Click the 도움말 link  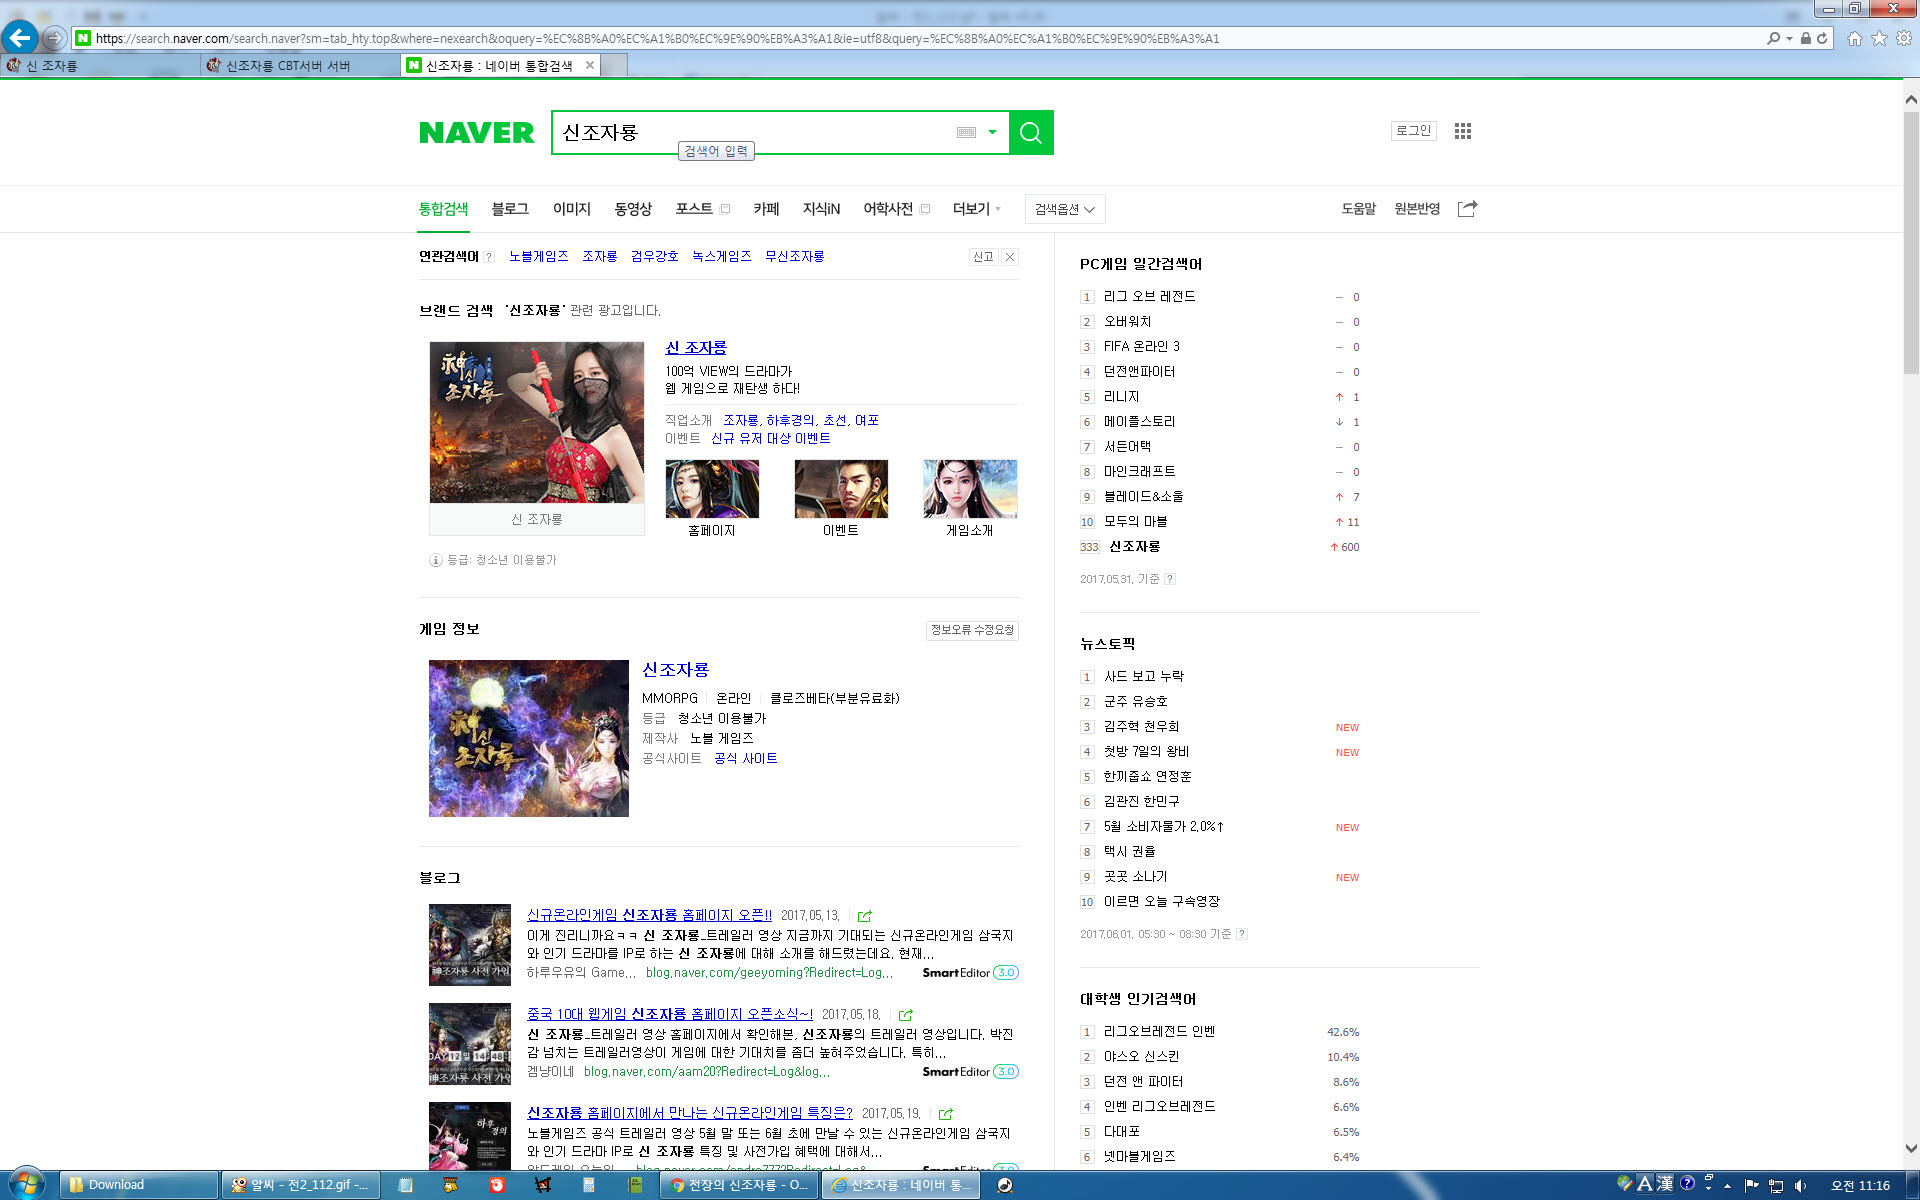(1358, 208)
